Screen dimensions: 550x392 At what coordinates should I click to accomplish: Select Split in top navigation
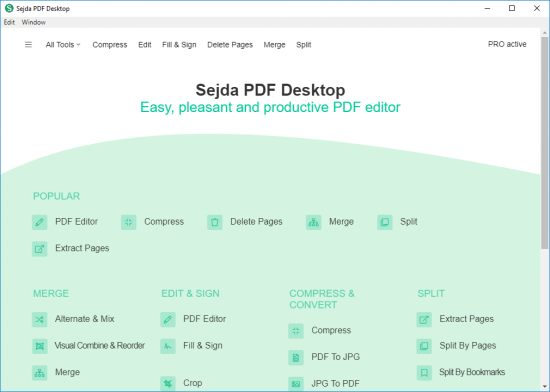pyautogui.click(x=303, y=45)
